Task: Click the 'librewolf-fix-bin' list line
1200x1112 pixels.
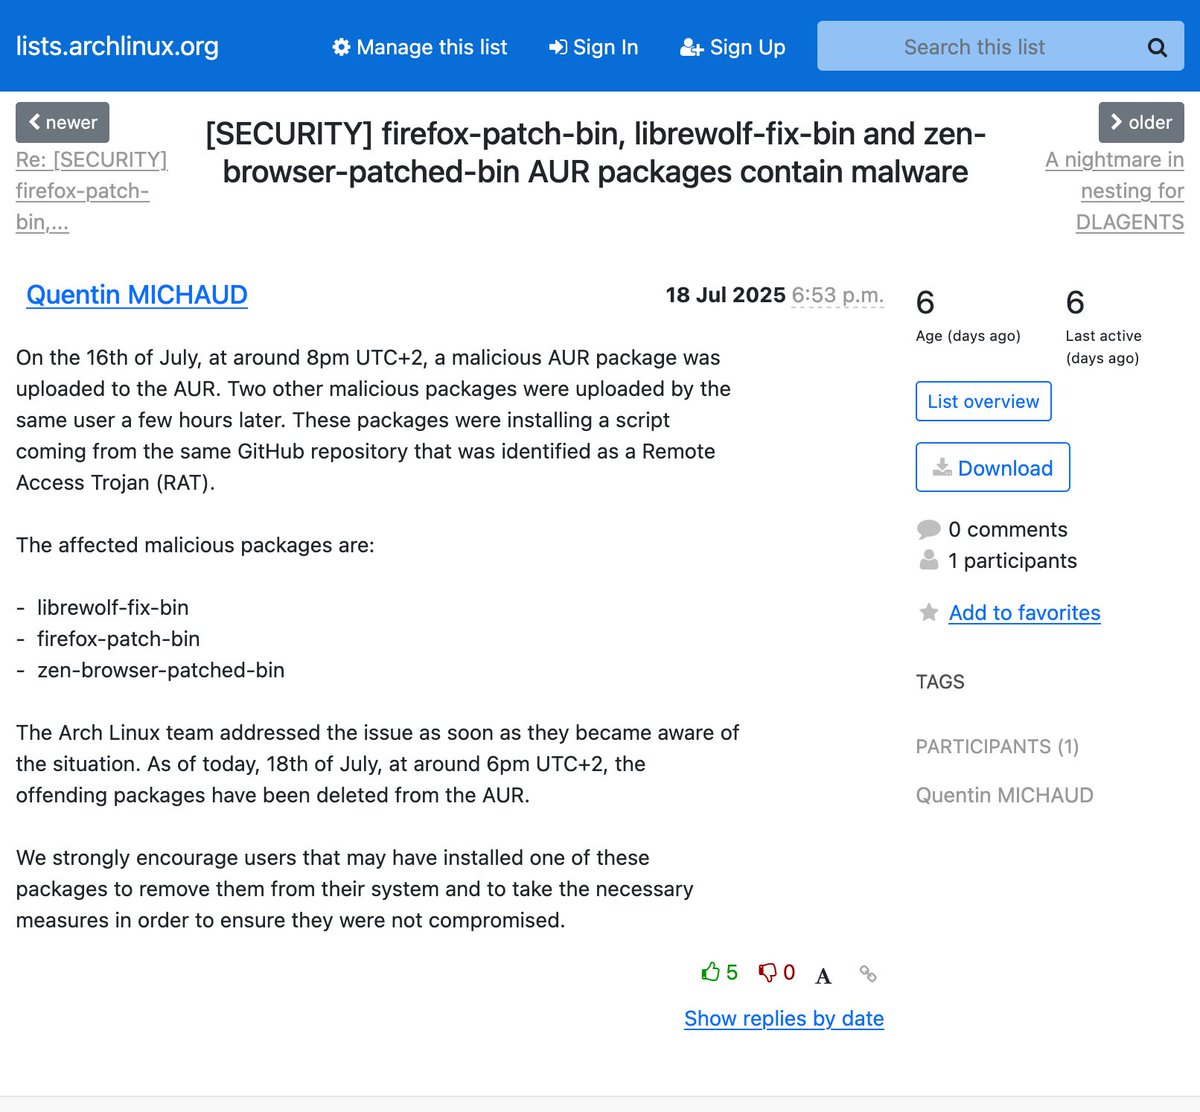Action: [113, 607]
